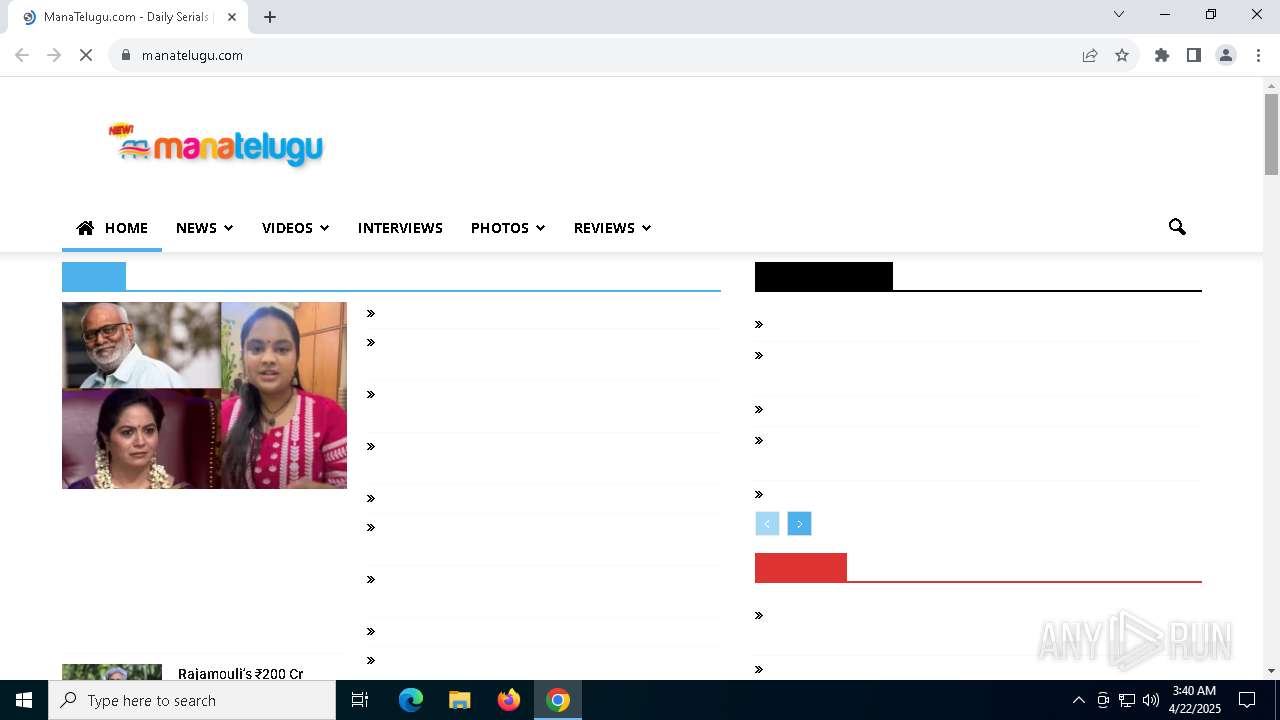
Task: Click the address bar URL field
Action: [600, 55]
